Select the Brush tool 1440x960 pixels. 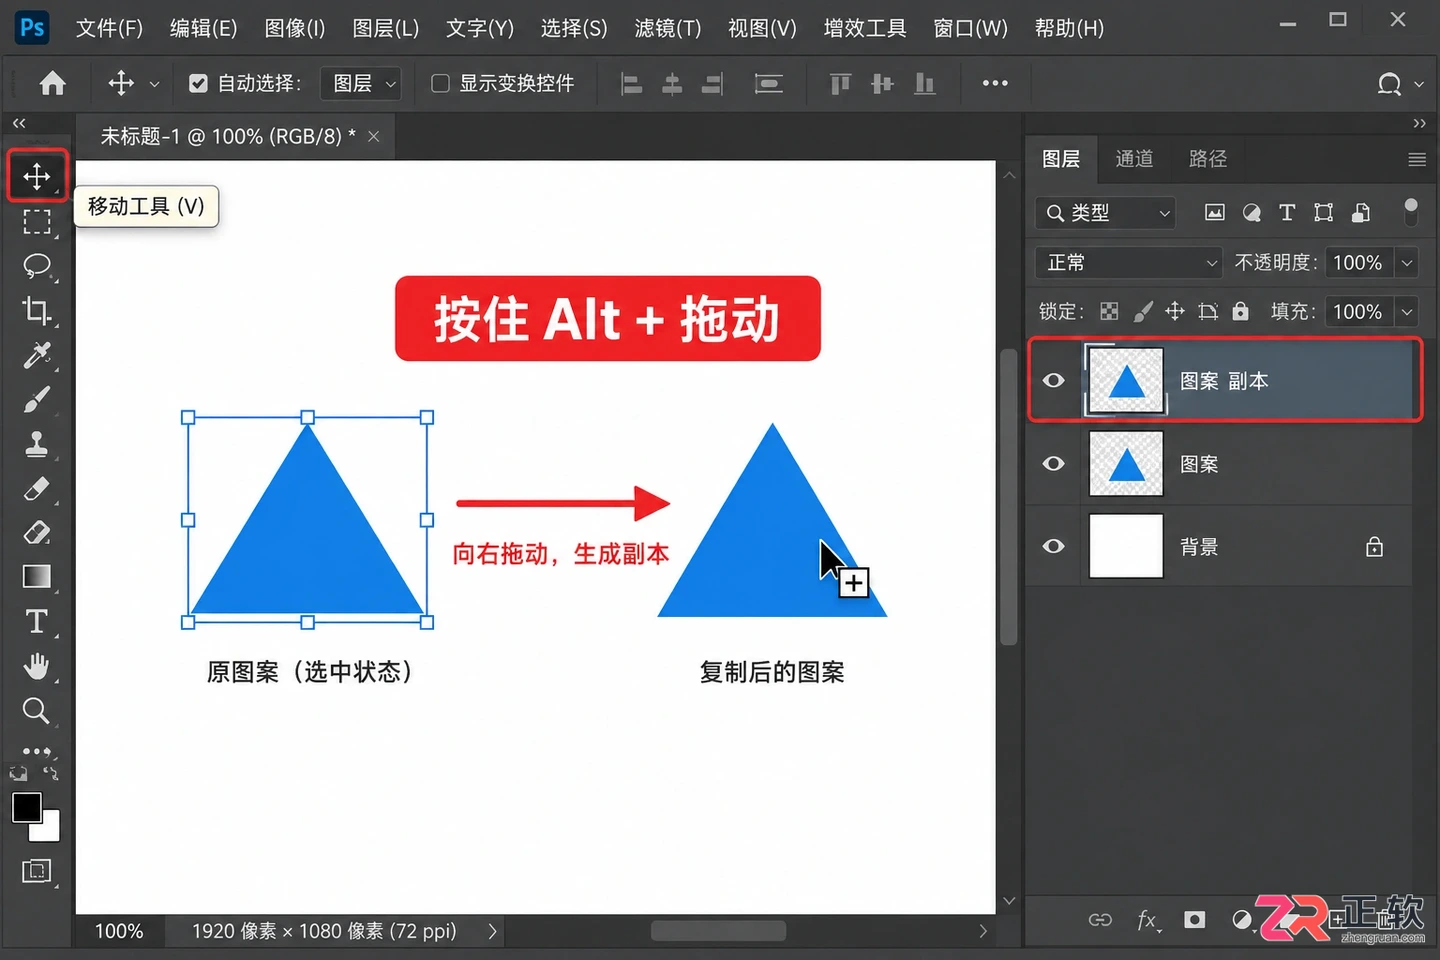point(37,399)
